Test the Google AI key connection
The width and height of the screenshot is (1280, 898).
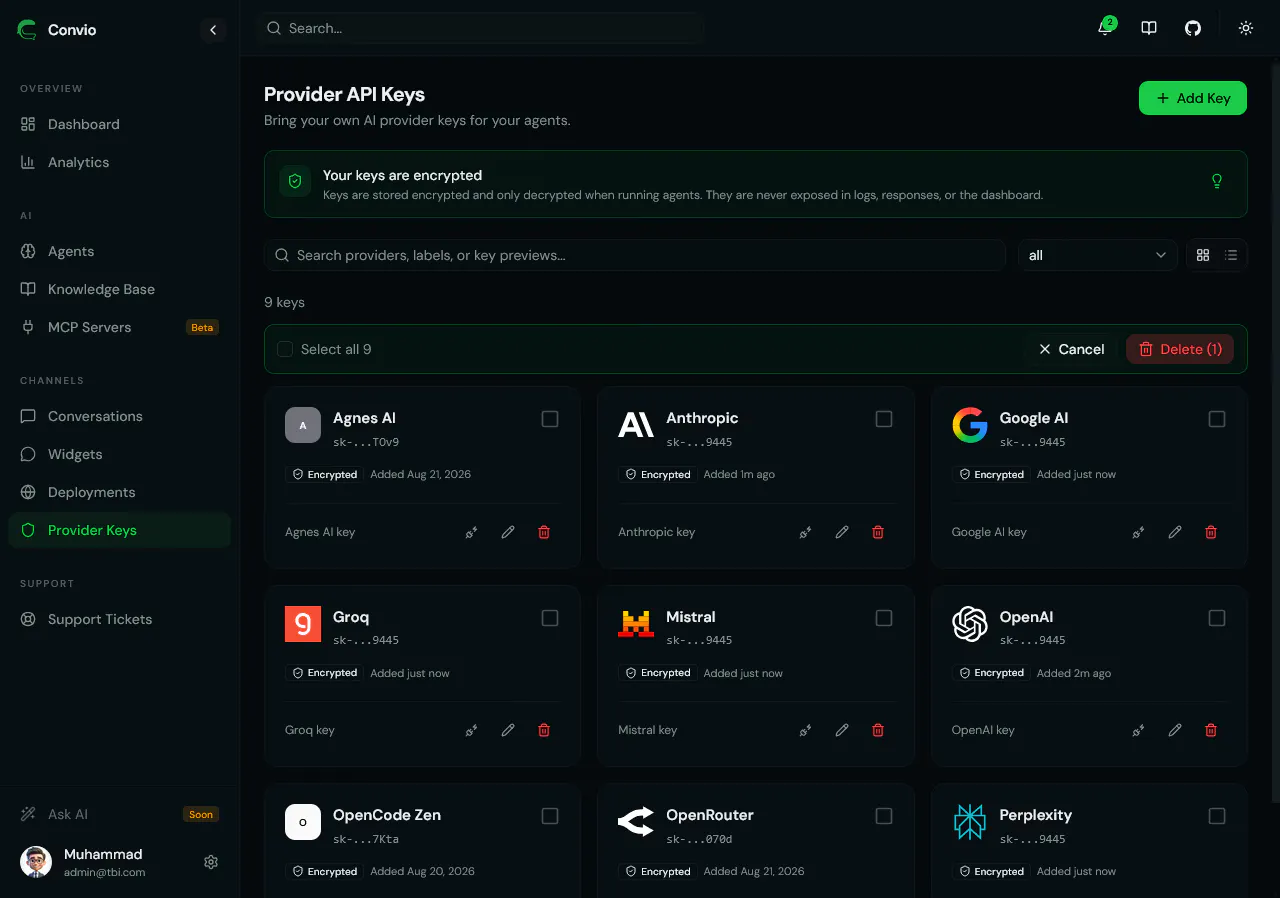[x=1138, y=532]
